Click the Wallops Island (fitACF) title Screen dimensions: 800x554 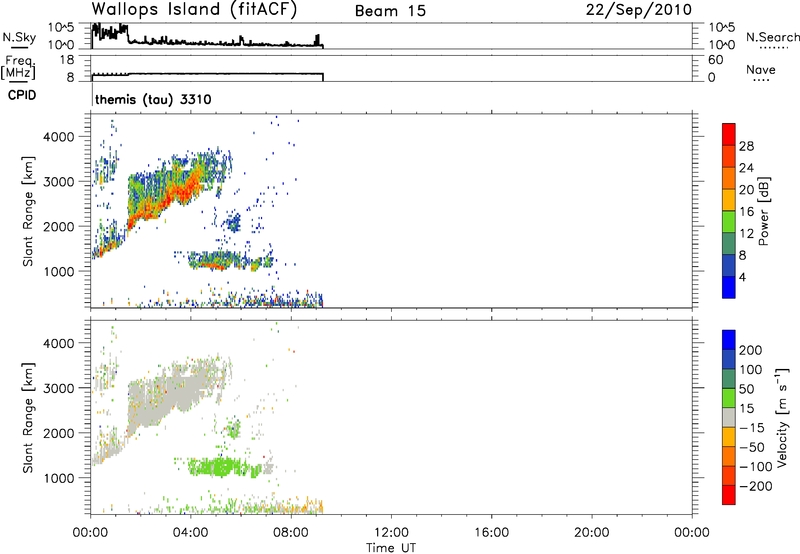tap(194, 10)
